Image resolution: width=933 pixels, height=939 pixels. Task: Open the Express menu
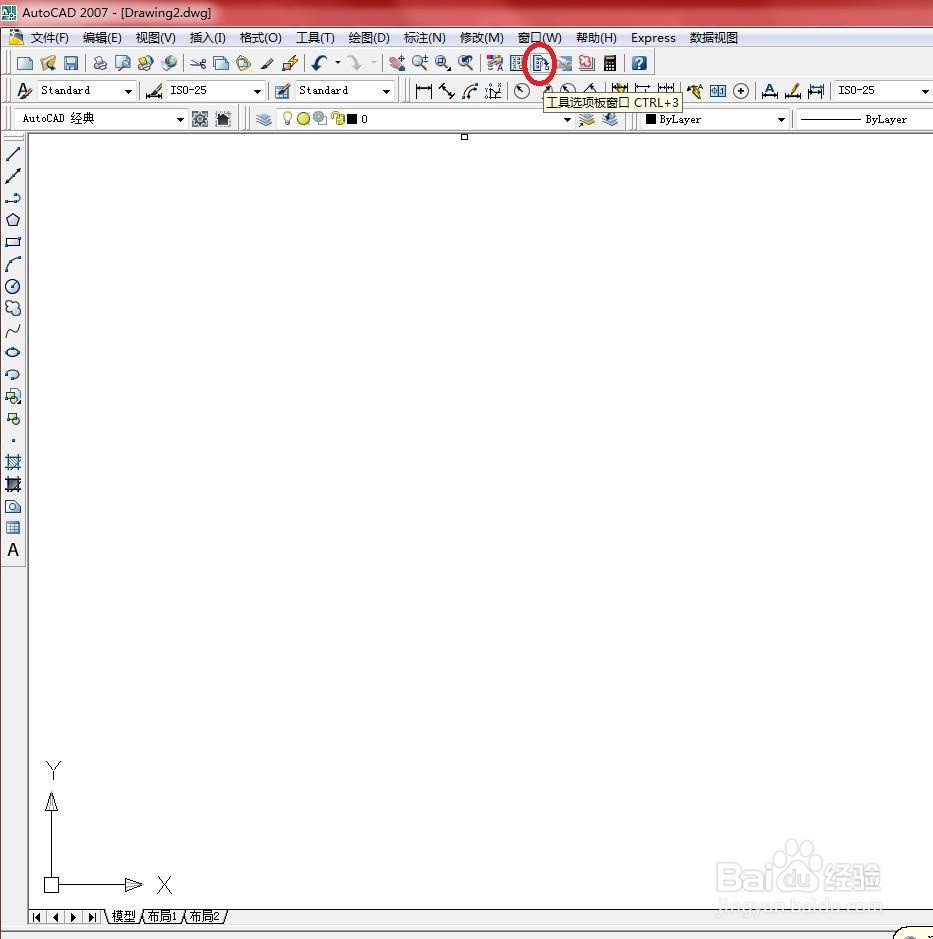pyautogui.click(x=653, y=38)
